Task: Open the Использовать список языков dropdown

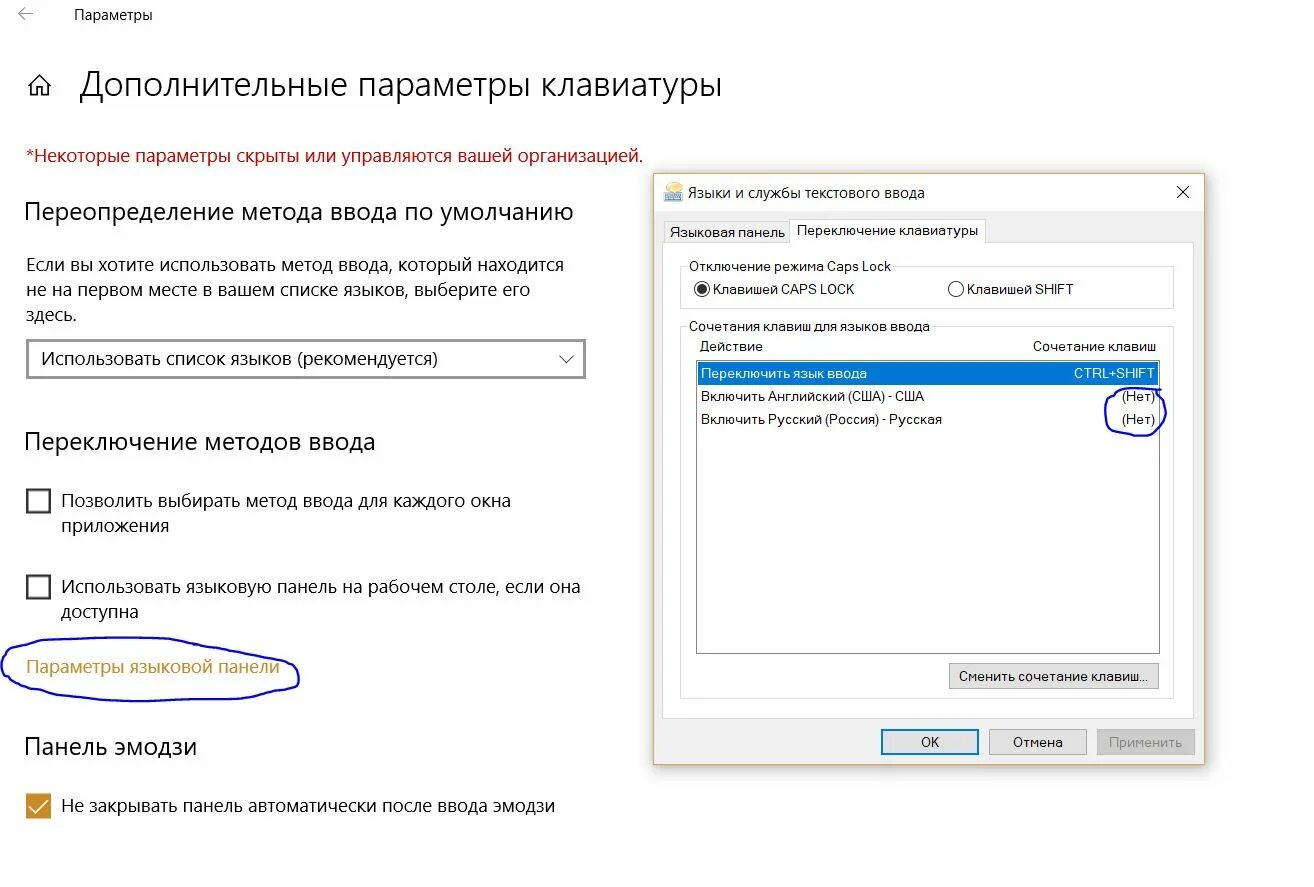Action: tap(305, 359)
